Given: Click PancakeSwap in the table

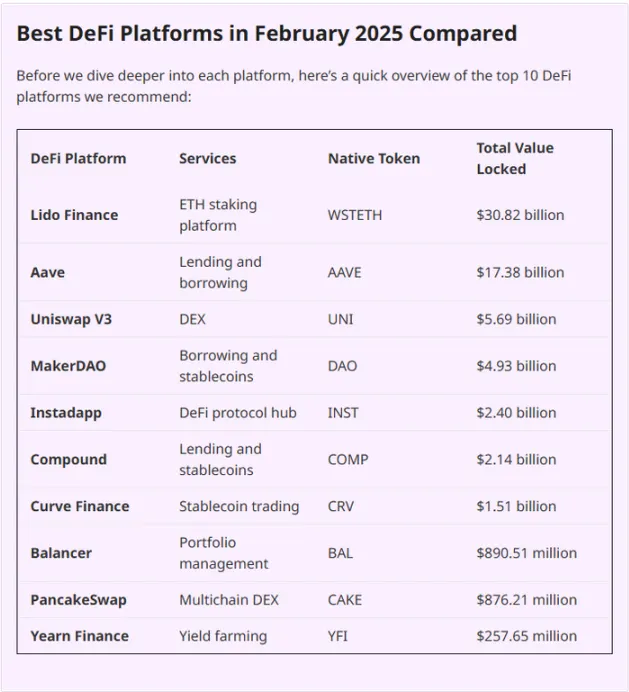Looking at the screenshot, I should click(78, 600).
